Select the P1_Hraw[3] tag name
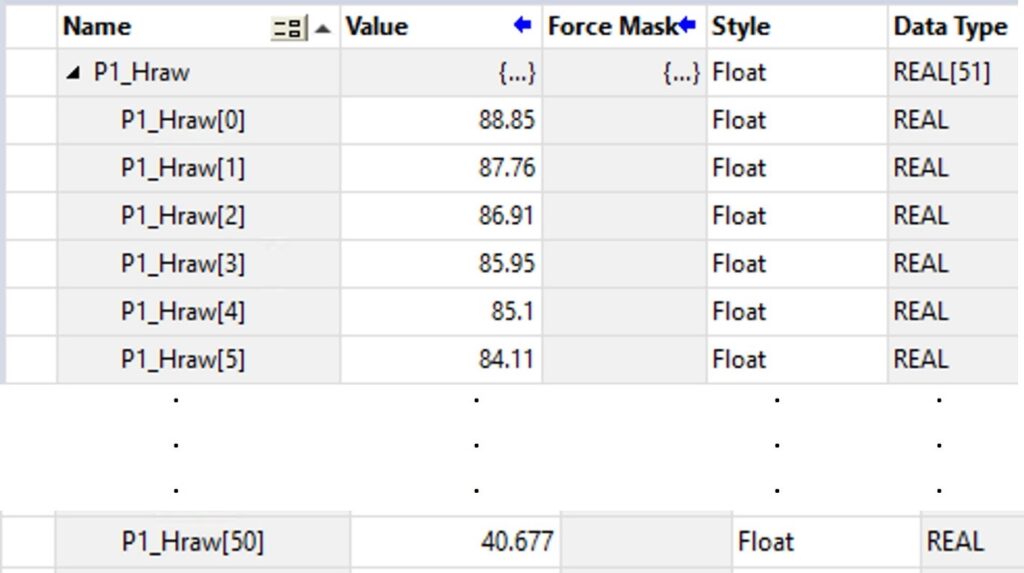The width and height of the screenshot is (1024, 573). [183, 264]
